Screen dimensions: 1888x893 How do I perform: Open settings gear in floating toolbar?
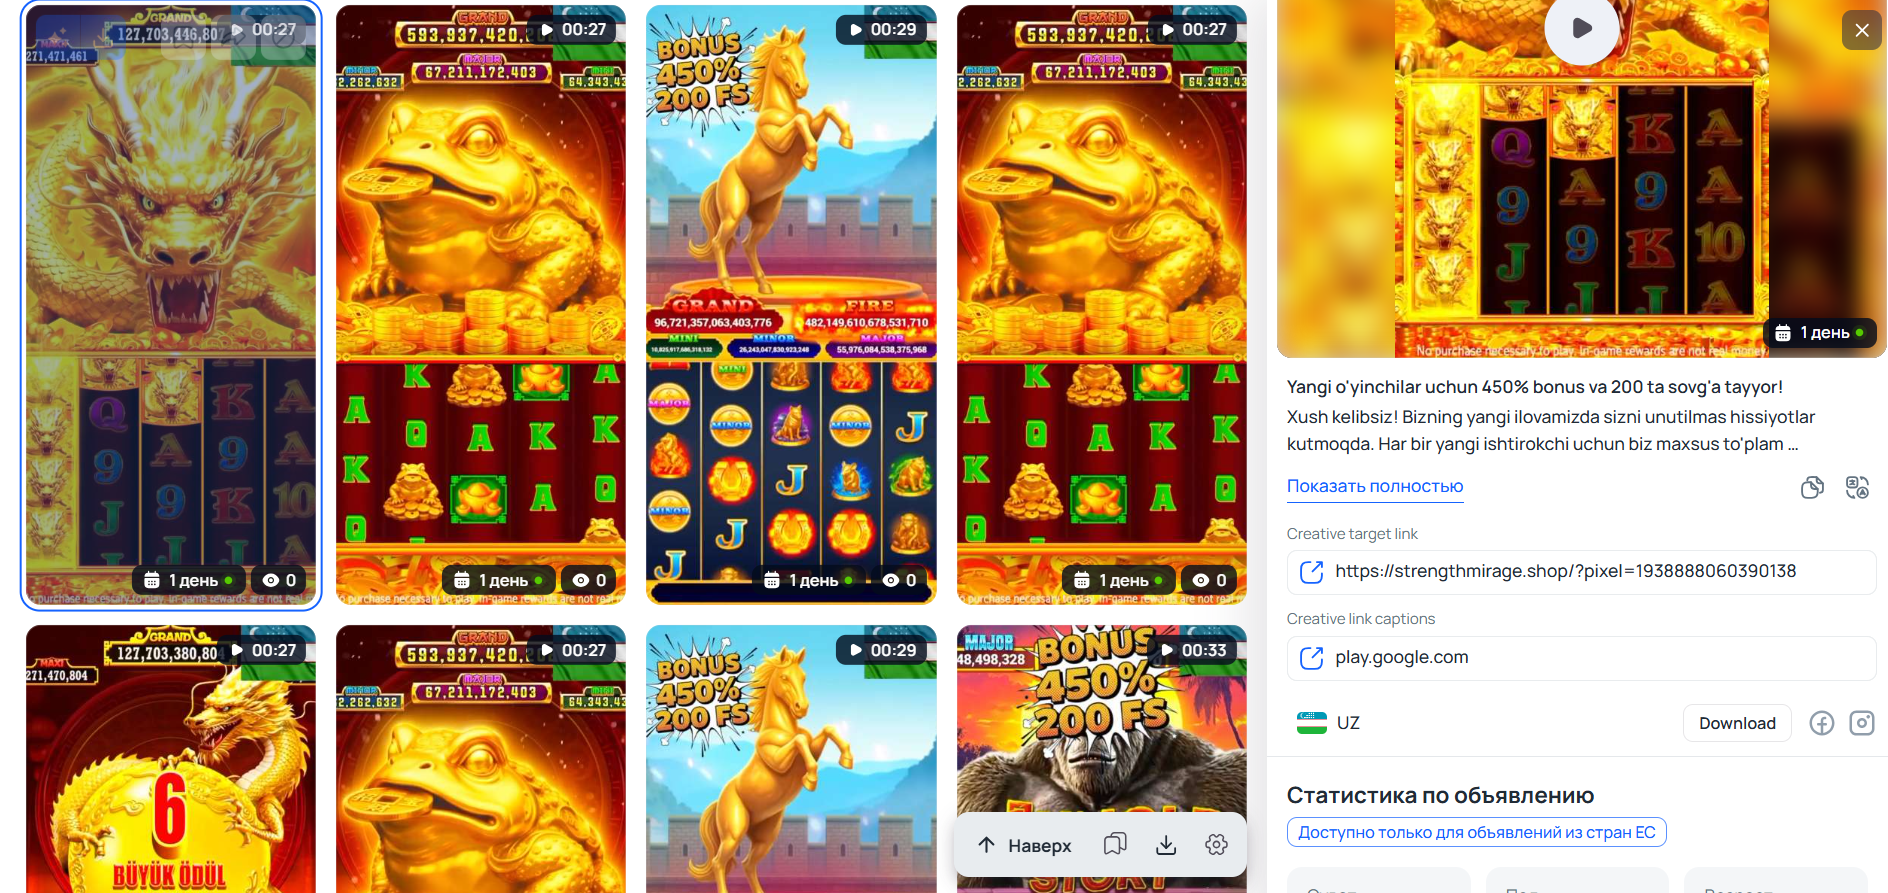tap(1217, 845)
